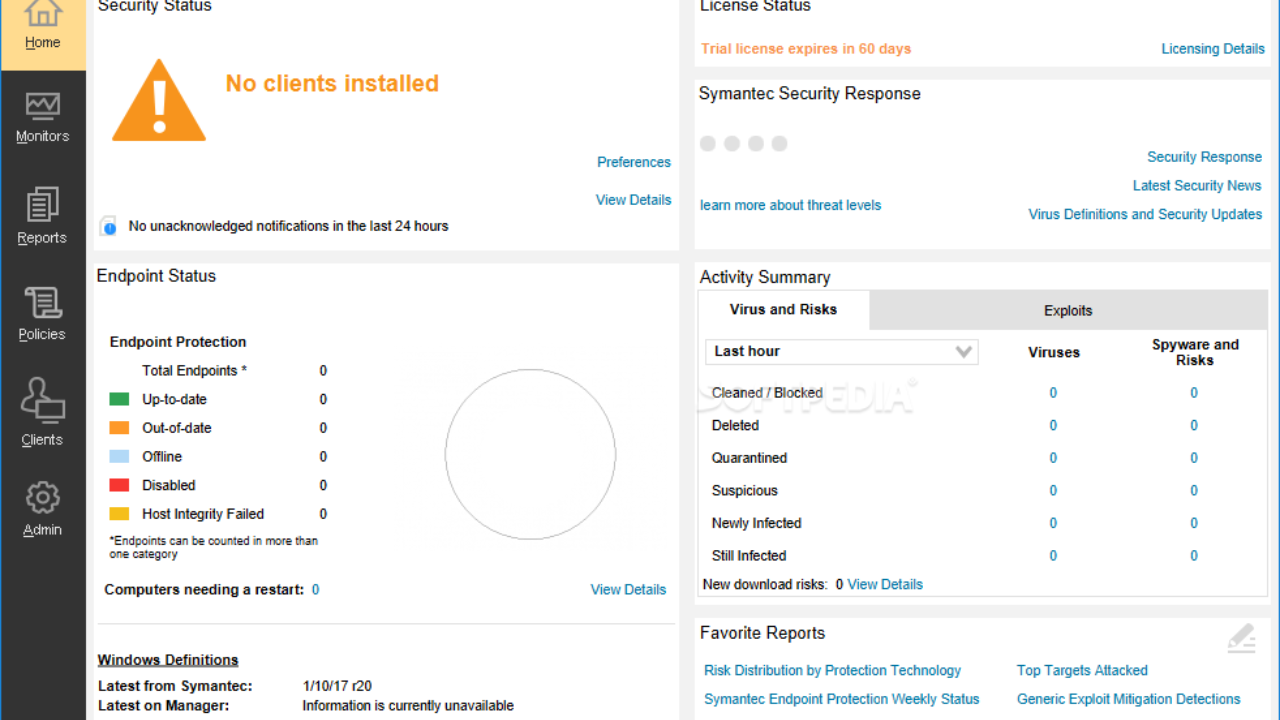Screen dimensions: 1280x720
Task: Click the orange warning triangle icon
Action: click(159, 101)
